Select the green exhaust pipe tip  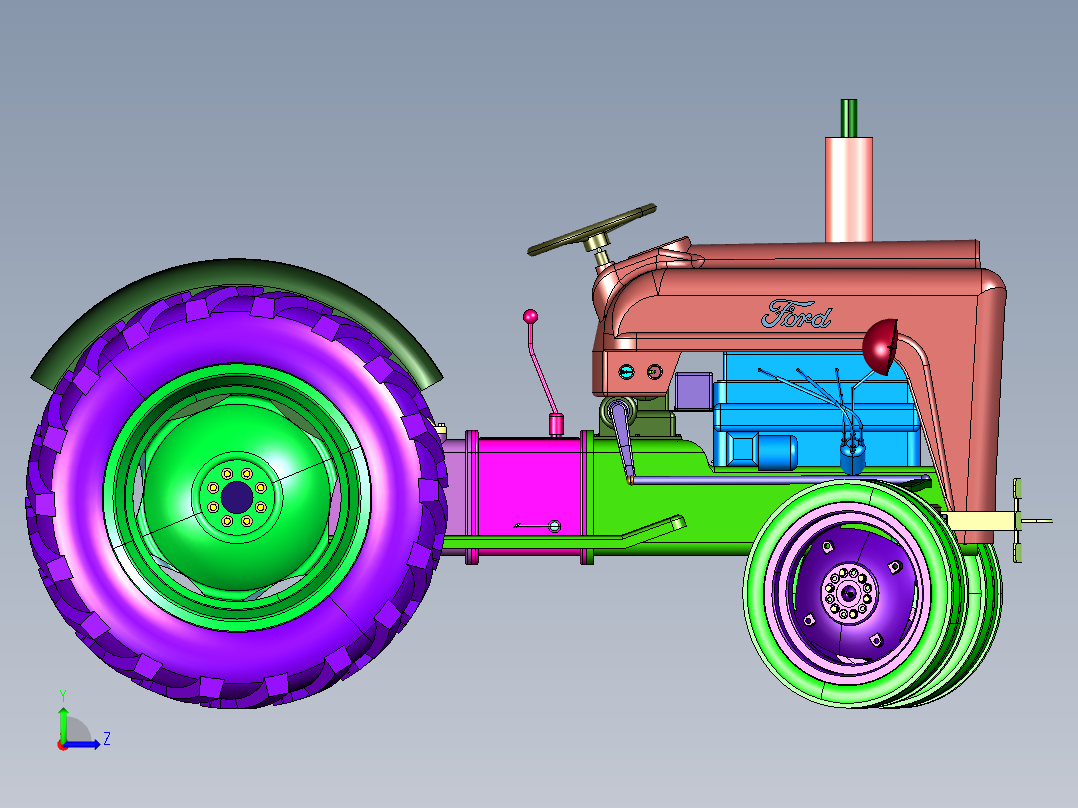849,118
